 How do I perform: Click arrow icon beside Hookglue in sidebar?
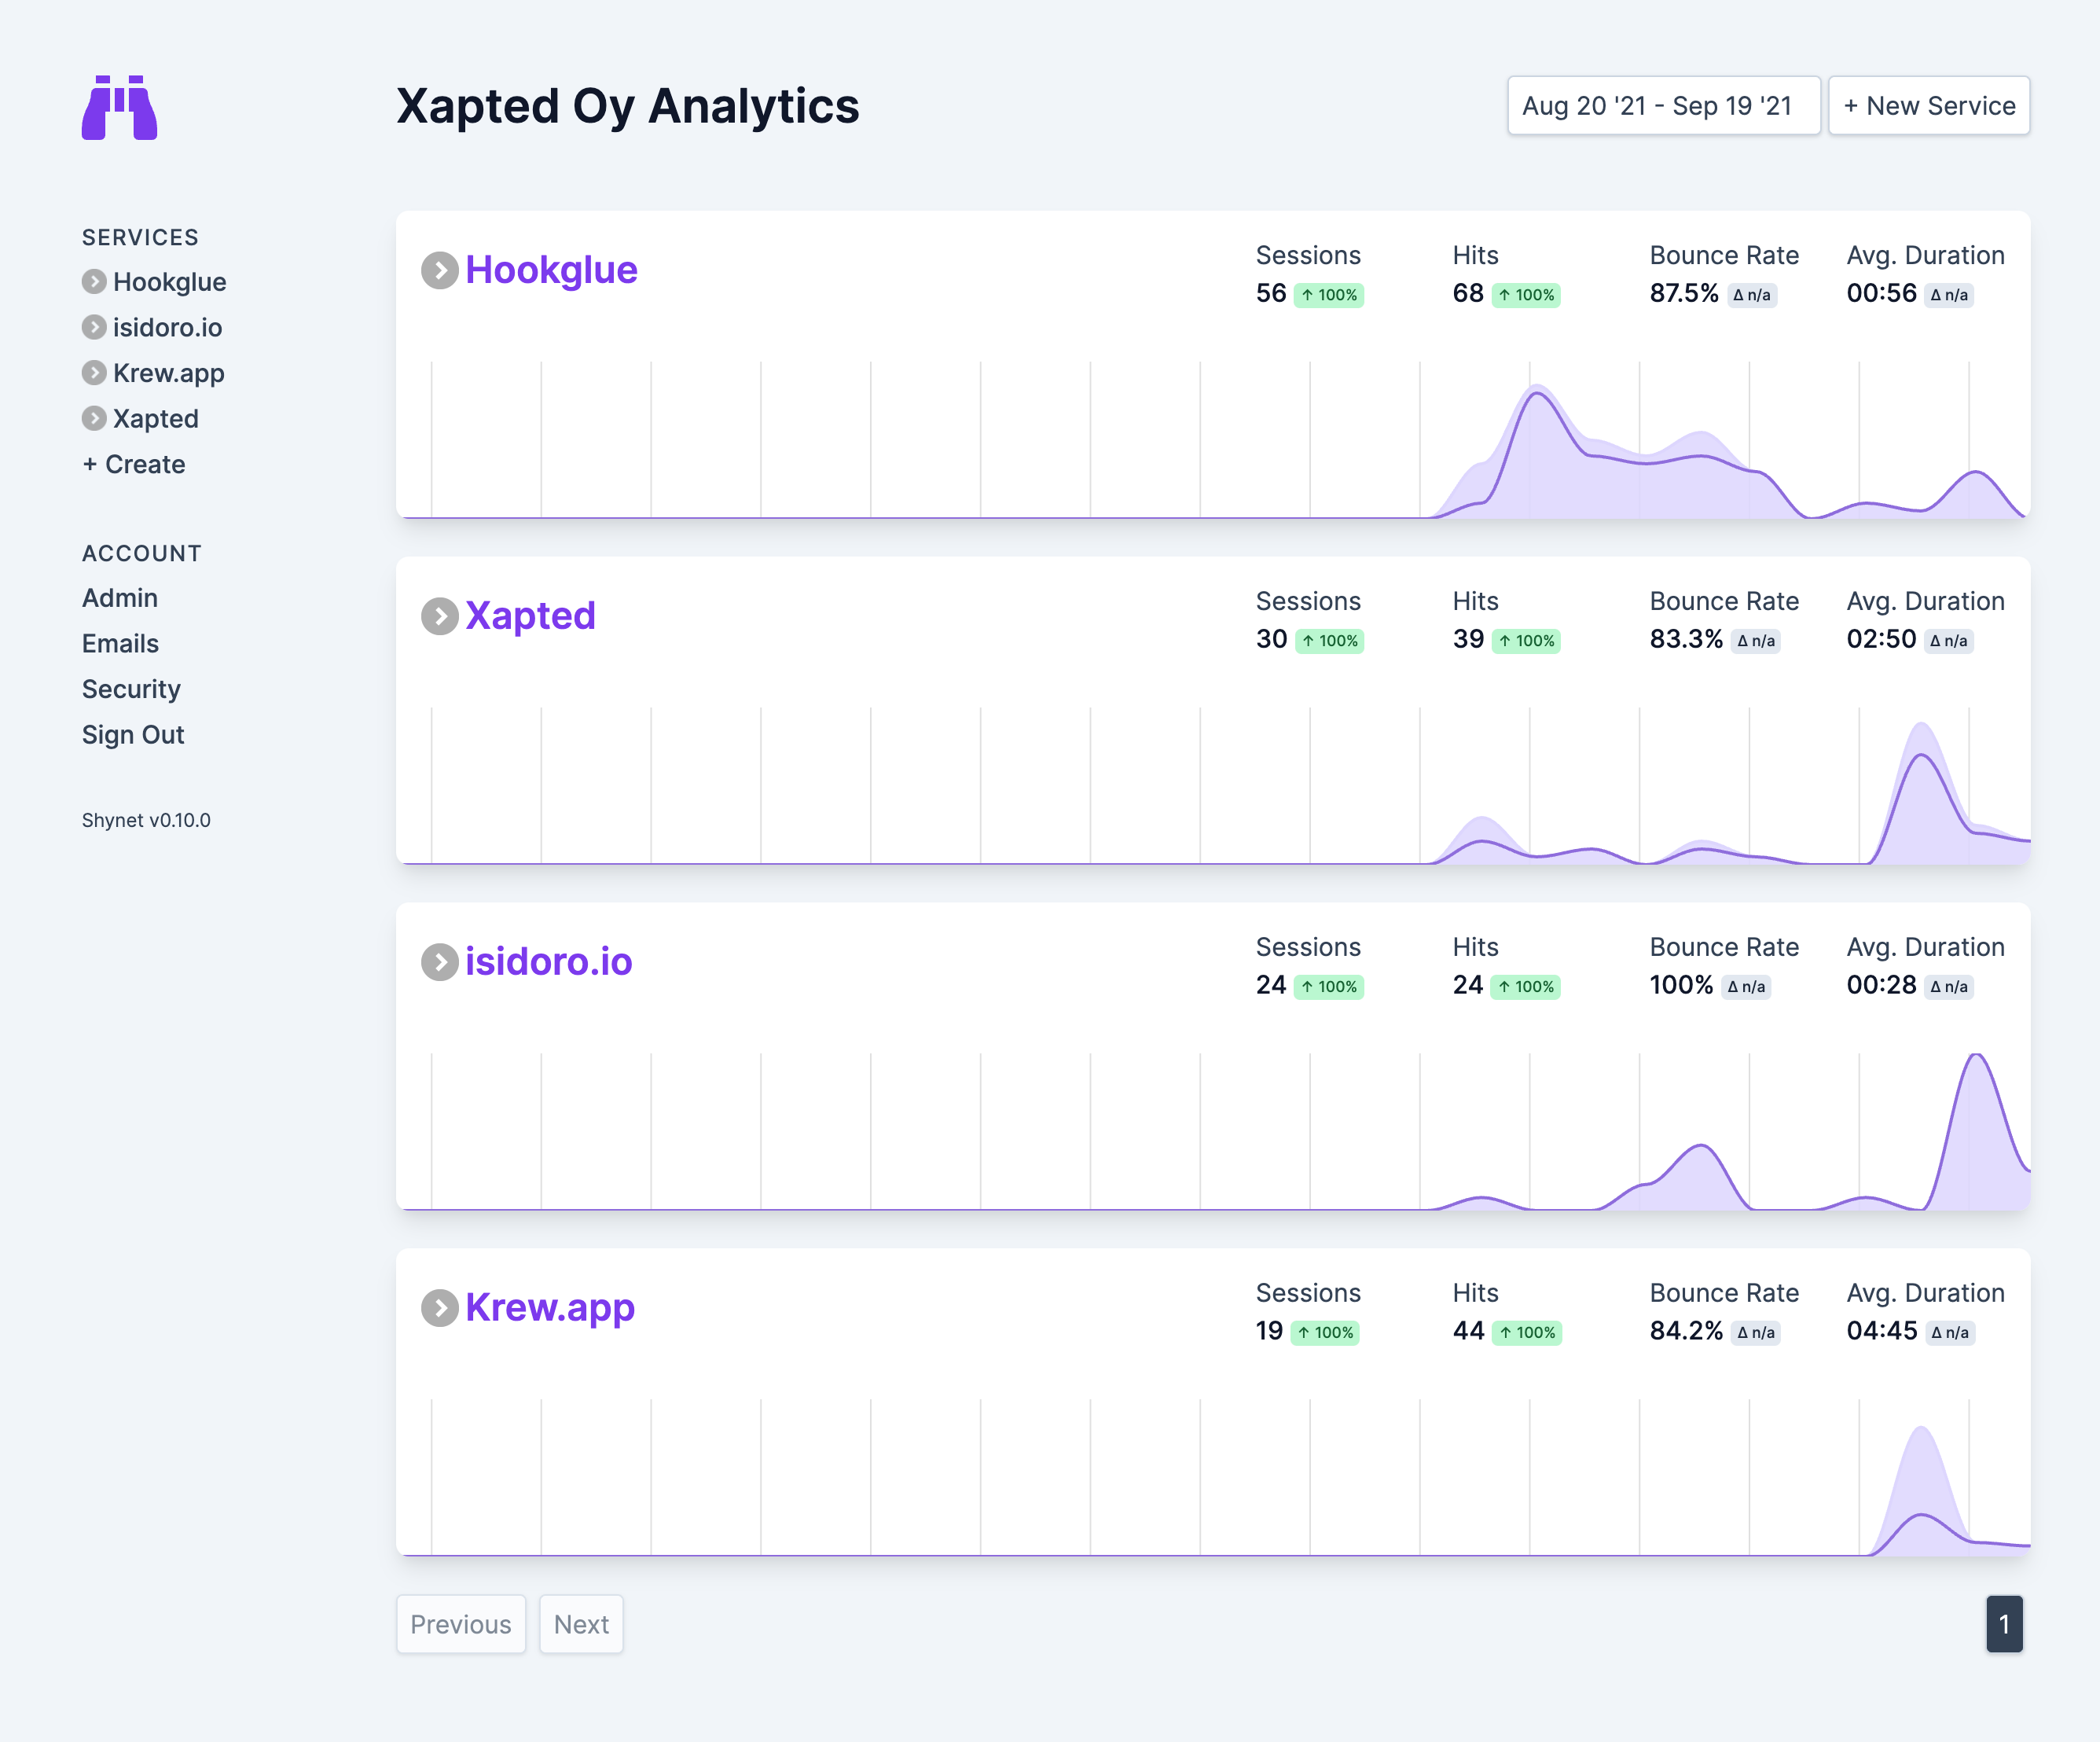click(x=94, y=282)
